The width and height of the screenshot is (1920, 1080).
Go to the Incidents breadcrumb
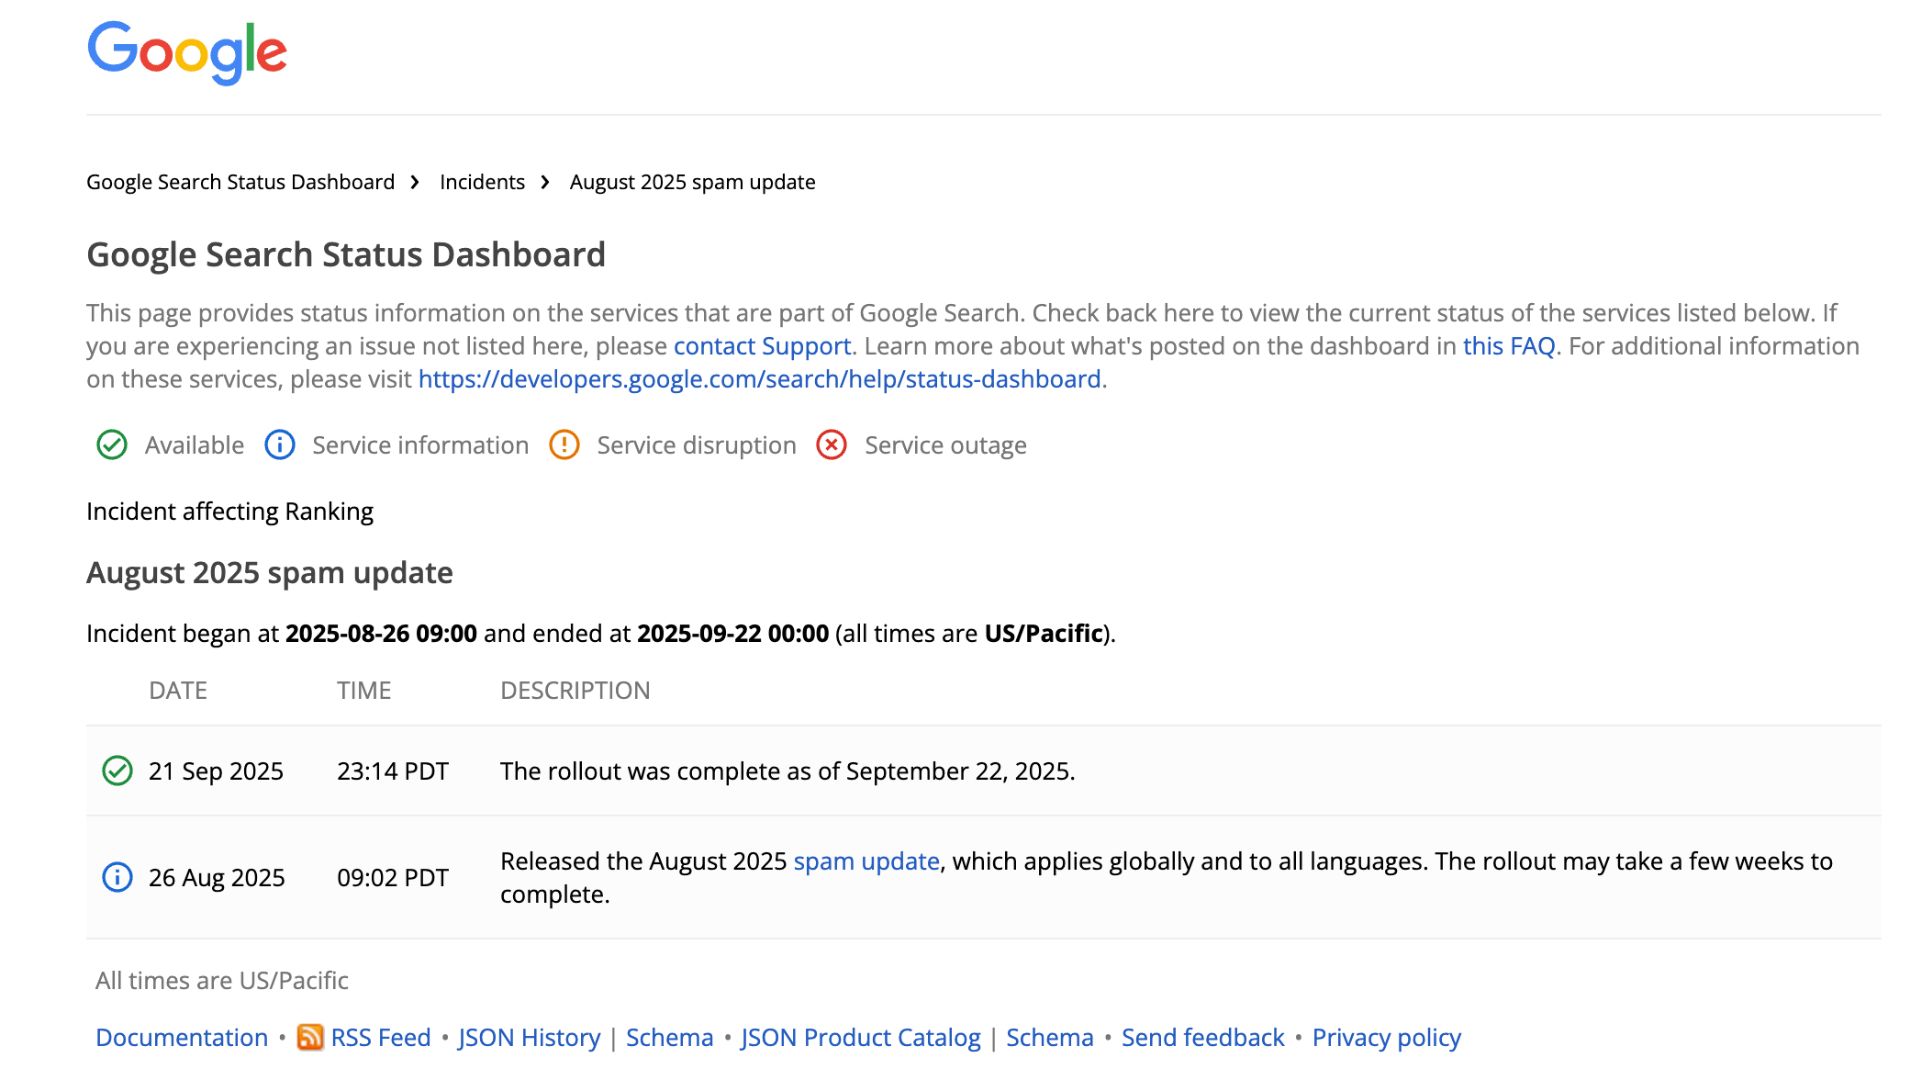(482, 182)
